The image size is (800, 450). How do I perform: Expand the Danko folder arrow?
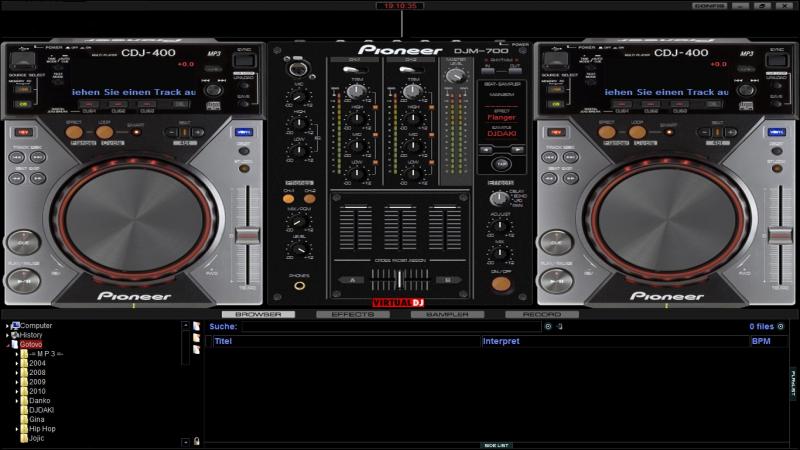pos(17,401)
